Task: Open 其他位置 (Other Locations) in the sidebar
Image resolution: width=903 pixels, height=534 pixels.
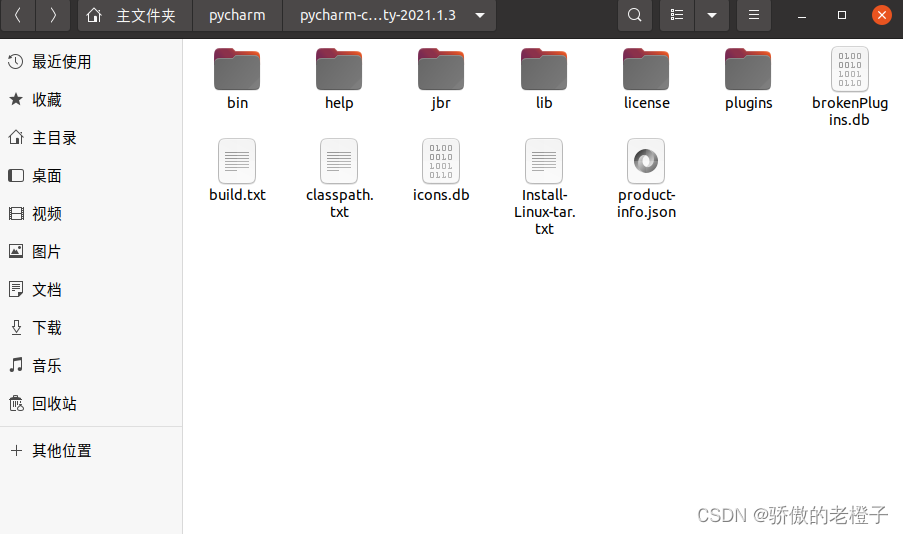Action: 91,450
